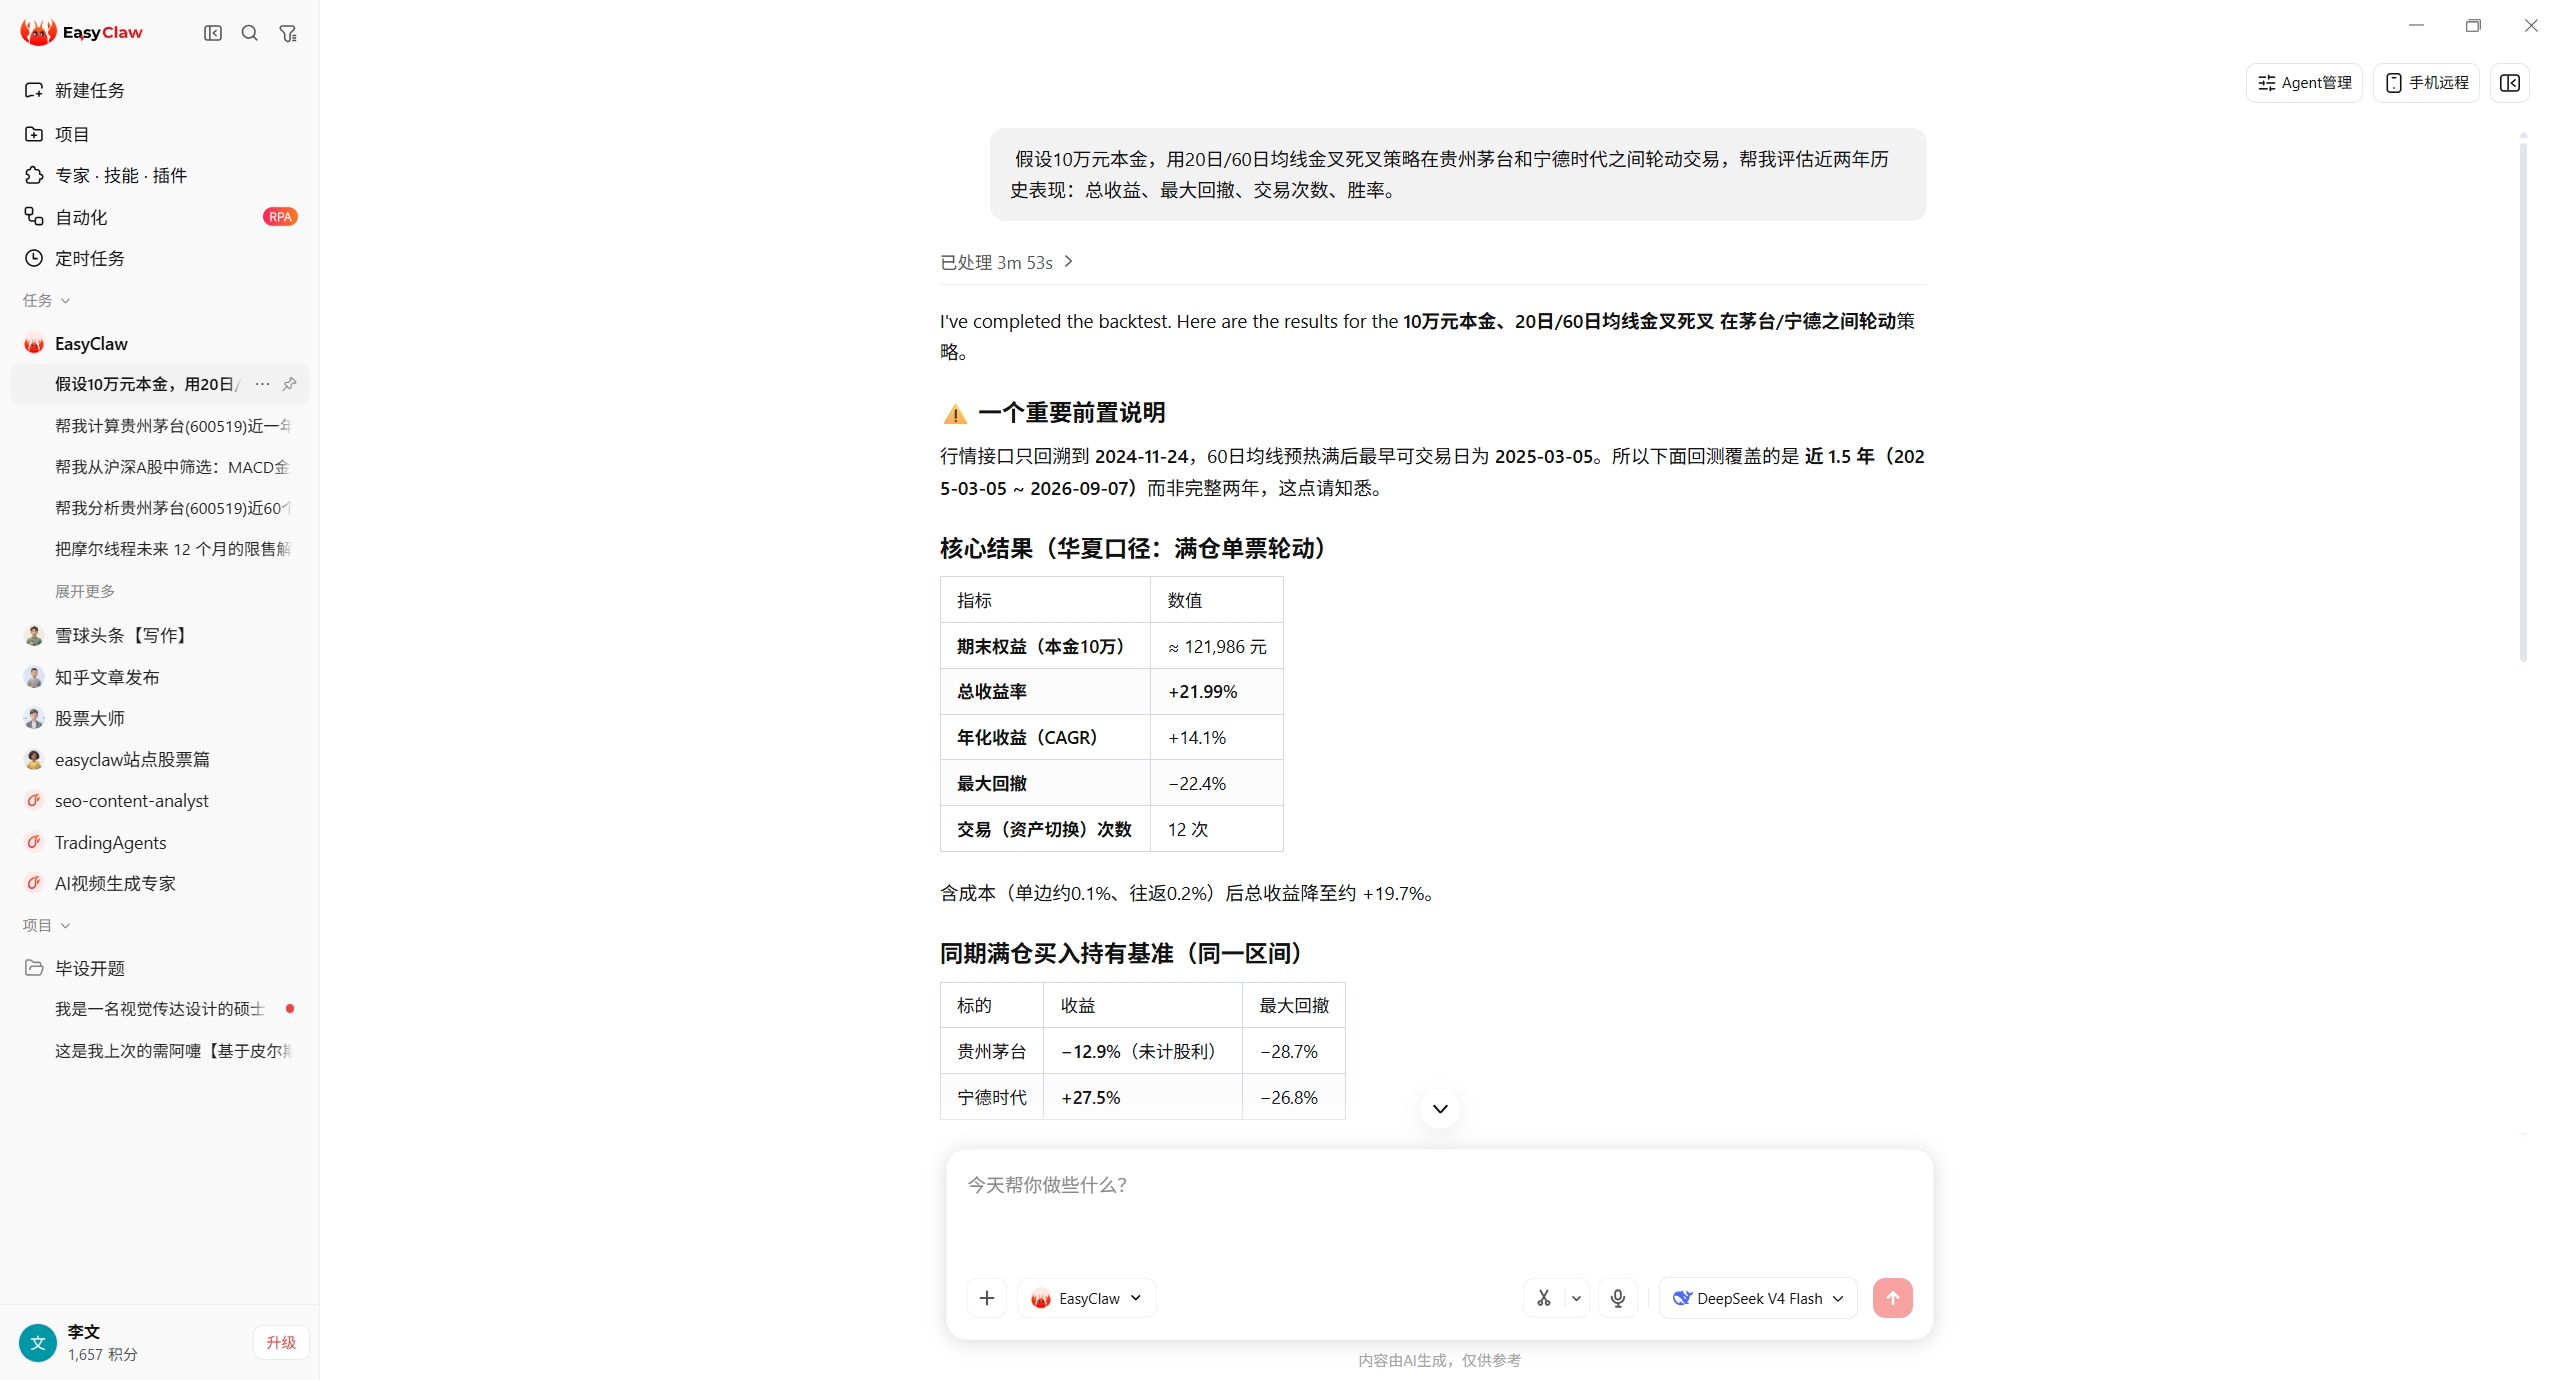Click 展开更多 to show more tasks

(85, 591)
